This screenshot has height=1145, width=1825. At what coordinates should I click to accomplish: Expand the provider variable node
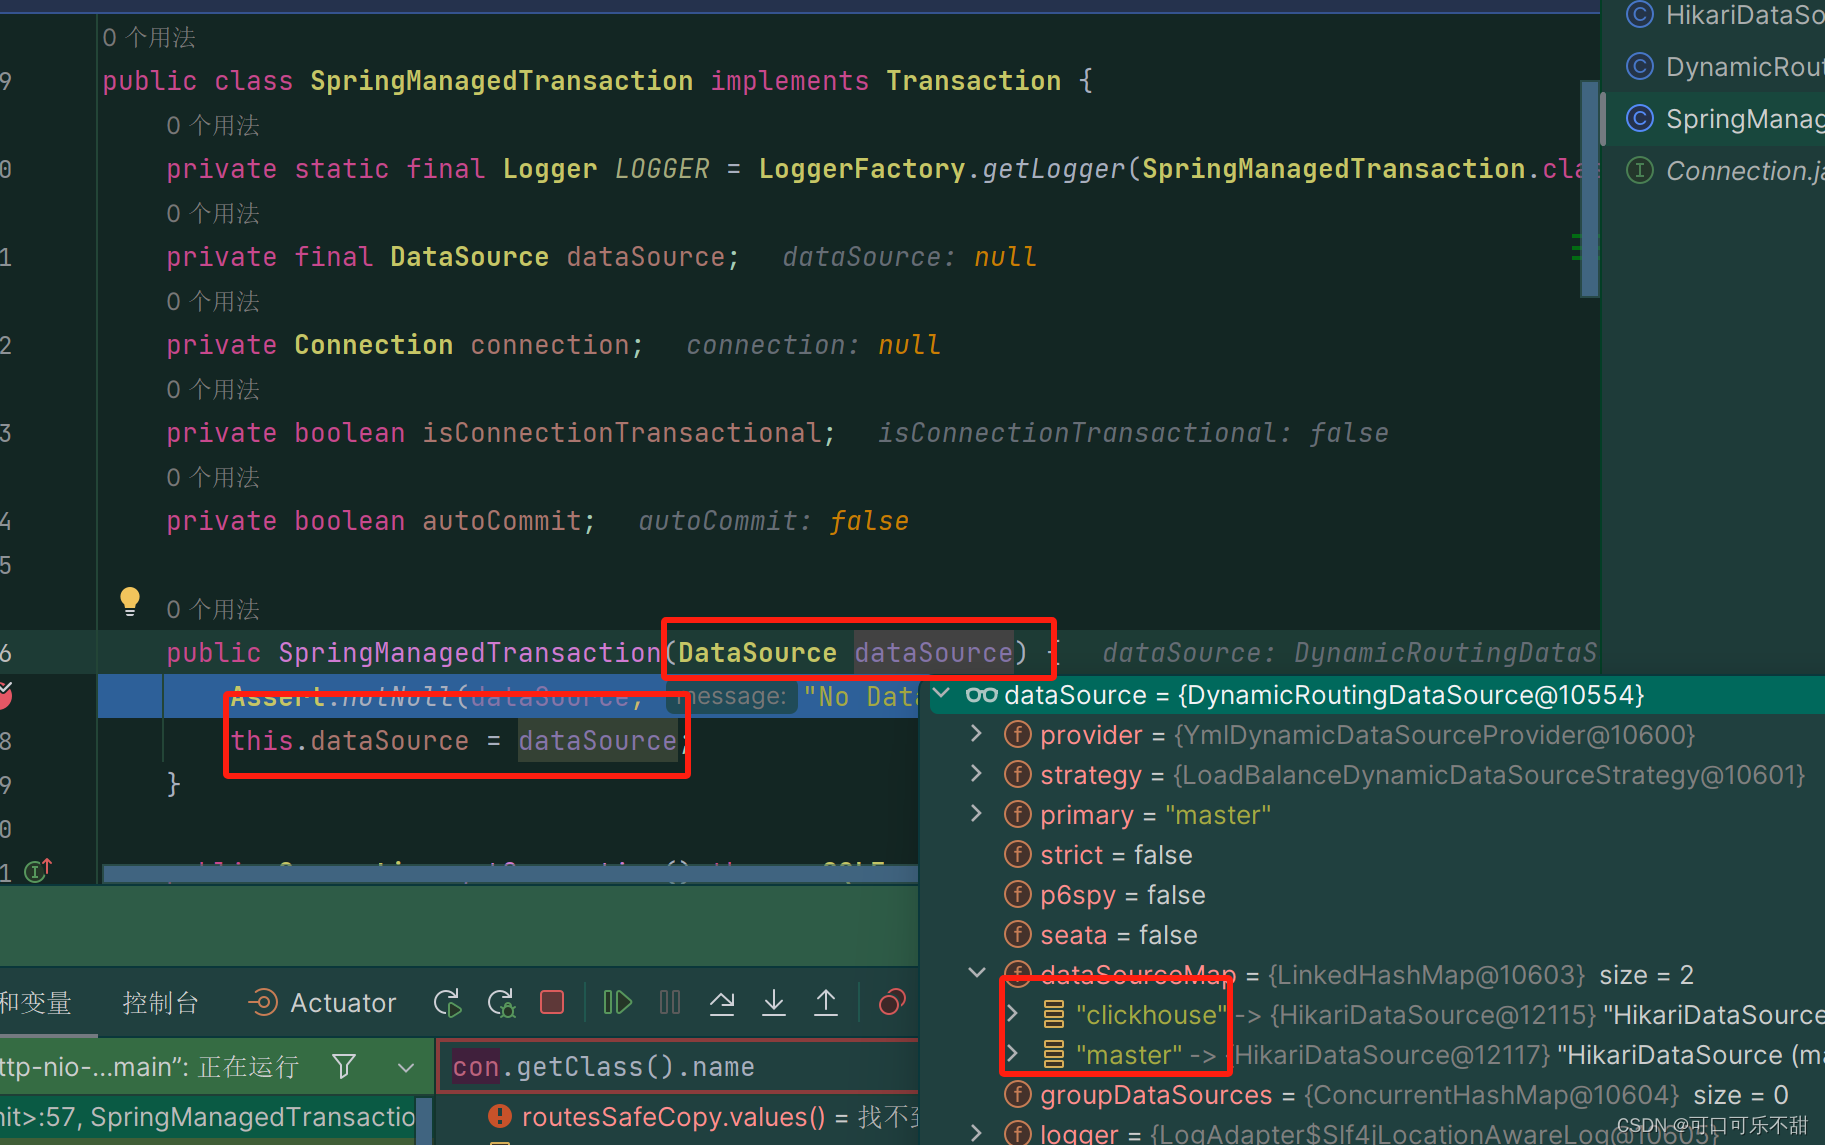click(976, 734)
